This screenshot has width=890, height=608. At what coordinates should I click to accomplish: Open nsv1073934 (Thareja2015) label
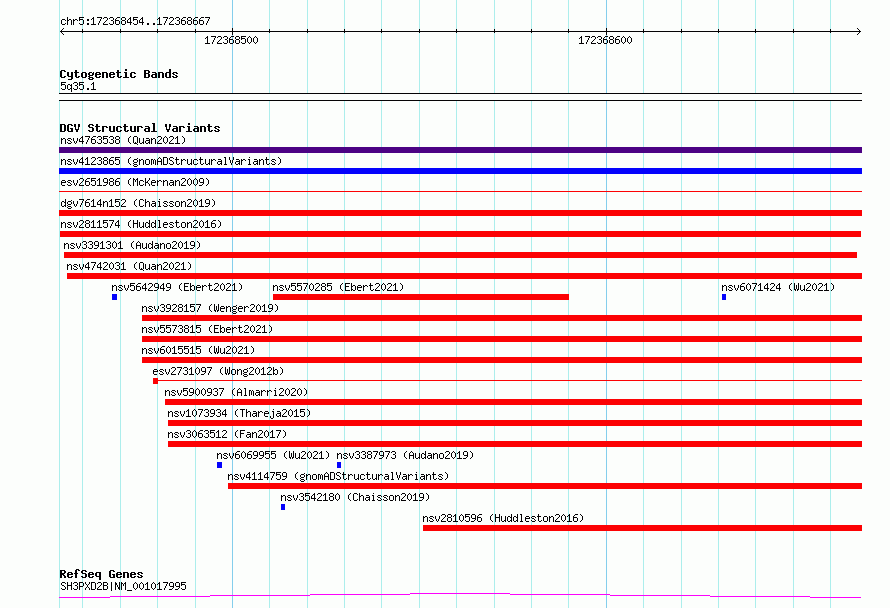point(239,413)
